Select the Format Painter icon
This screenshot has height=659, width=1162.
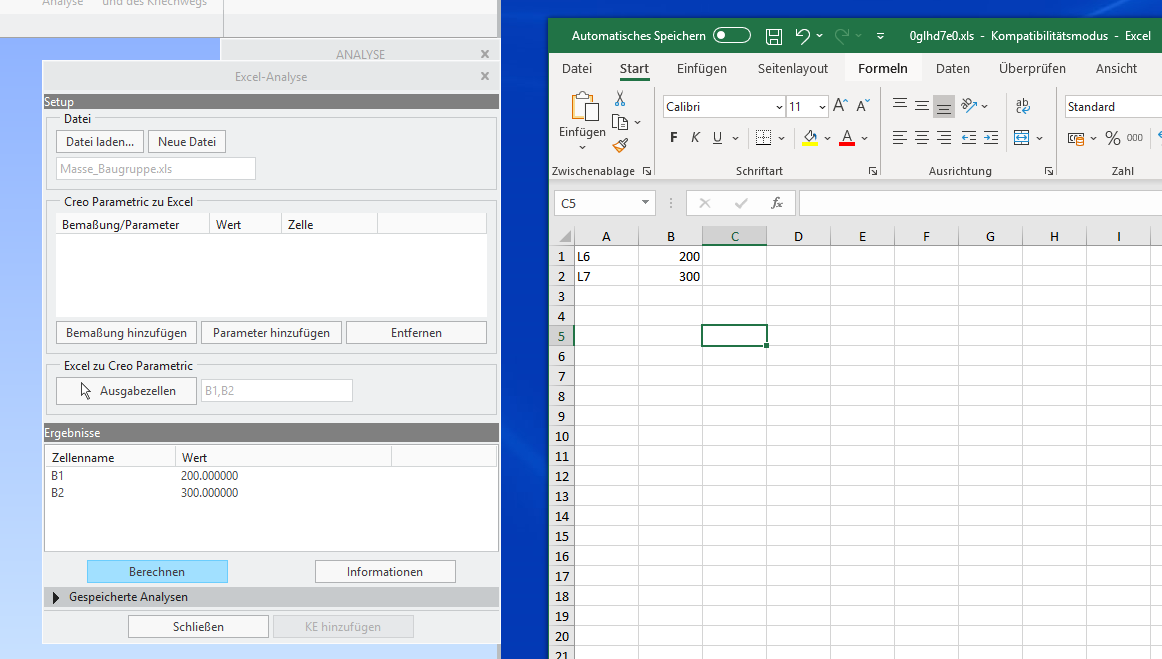[x=620, y=145]
